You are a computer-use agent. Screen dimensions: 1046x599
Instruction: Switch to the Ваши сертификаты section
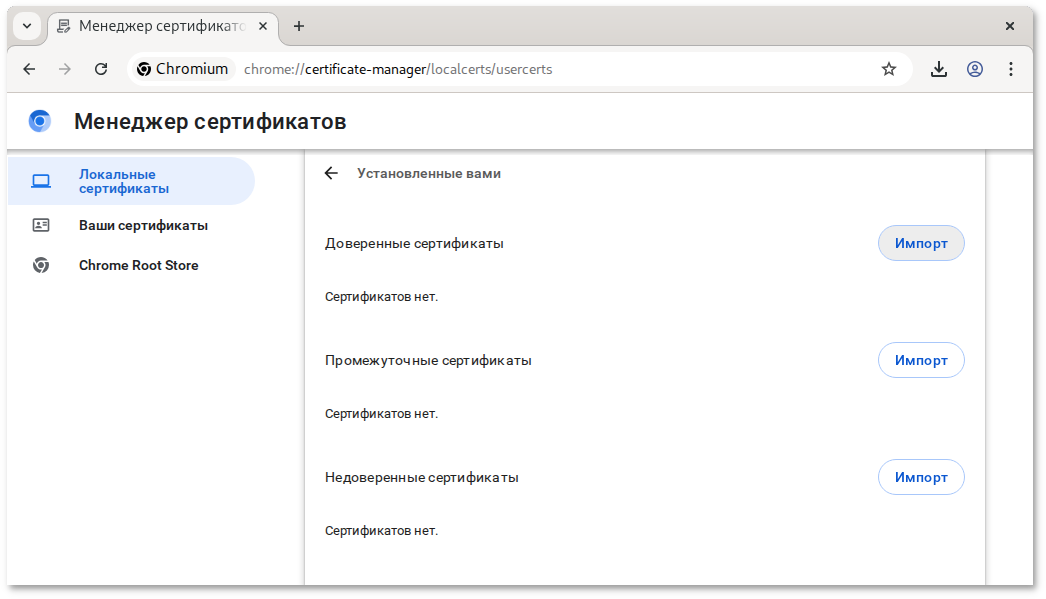[143, 225]
